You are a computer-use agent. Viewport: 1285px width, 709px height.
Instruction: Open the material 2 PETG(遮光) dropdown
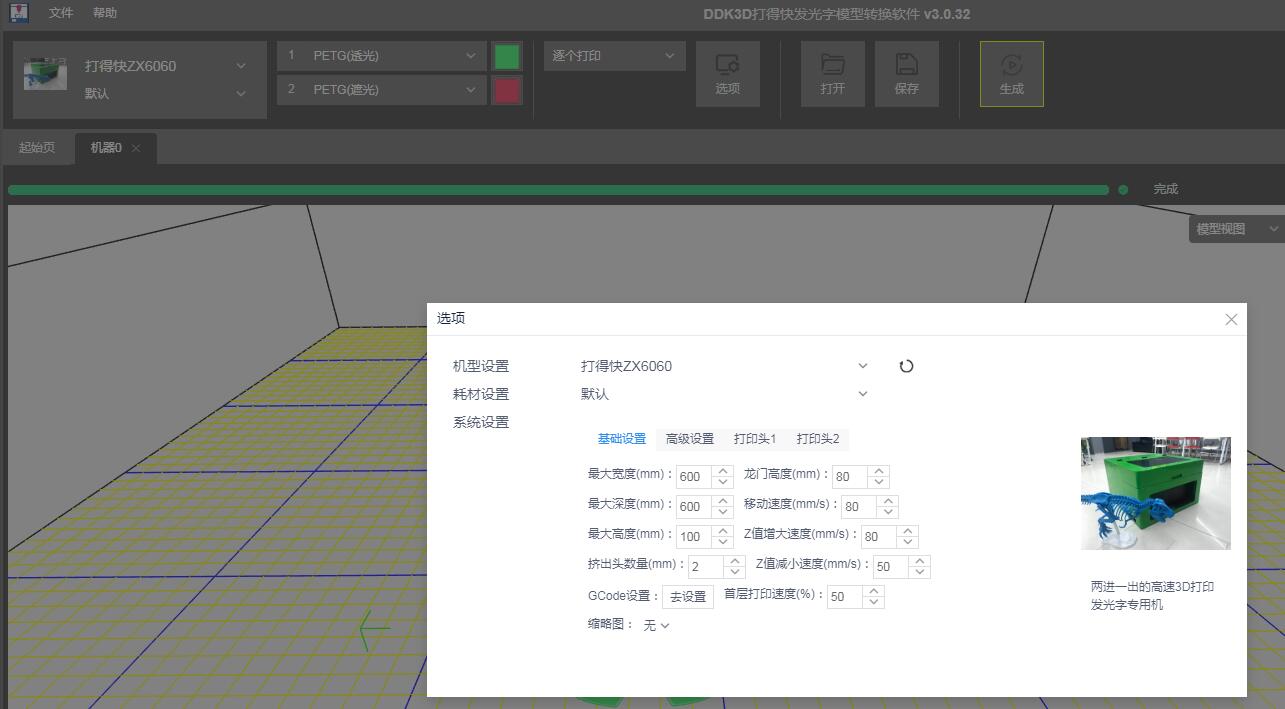[x=382, y=90]
